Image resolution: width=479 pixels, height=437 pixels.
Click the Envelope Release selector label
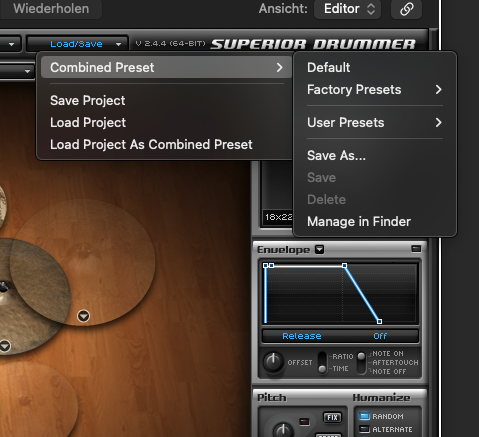302,336
